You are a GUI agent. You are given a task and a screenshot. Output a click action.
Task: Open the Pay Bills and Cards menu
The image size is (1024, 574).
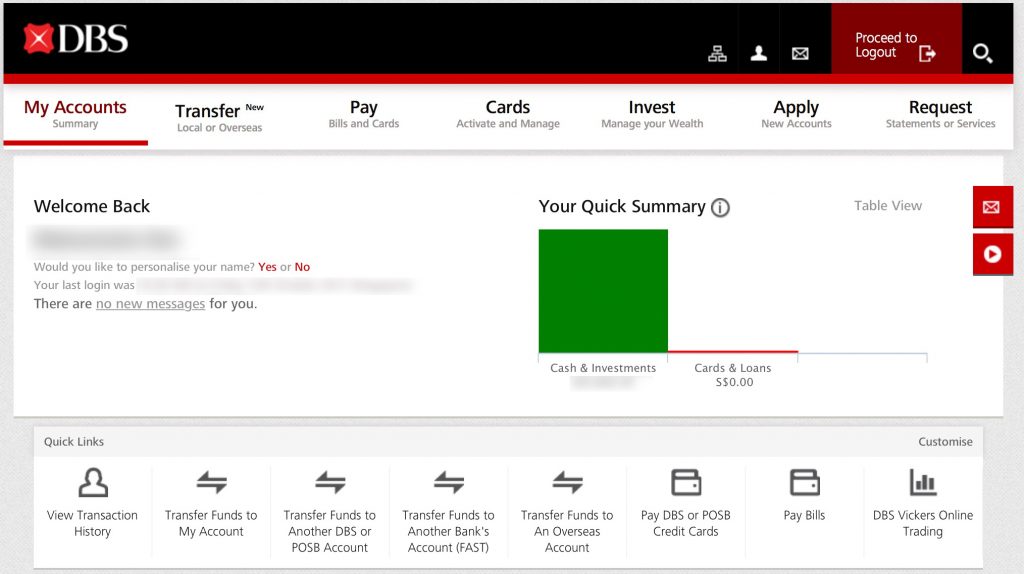pyautogui.click(x=364, y=114)
